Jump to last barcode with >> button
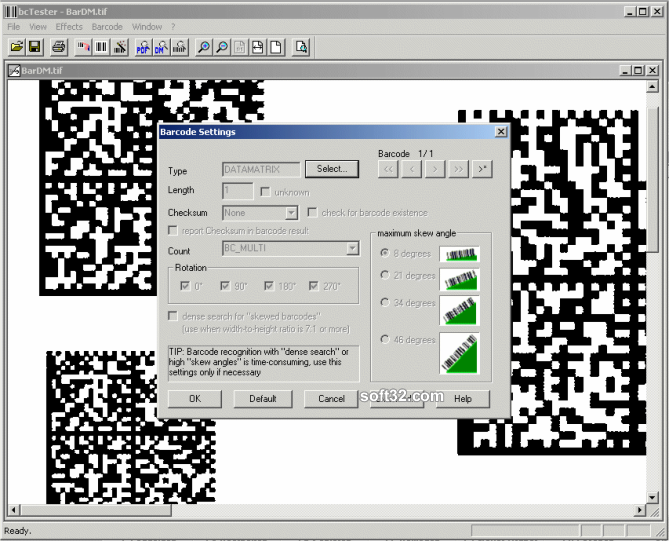Image resolution: width=669 pixels, height=541 pixels. pyautogui.click(x=459, y=169)
